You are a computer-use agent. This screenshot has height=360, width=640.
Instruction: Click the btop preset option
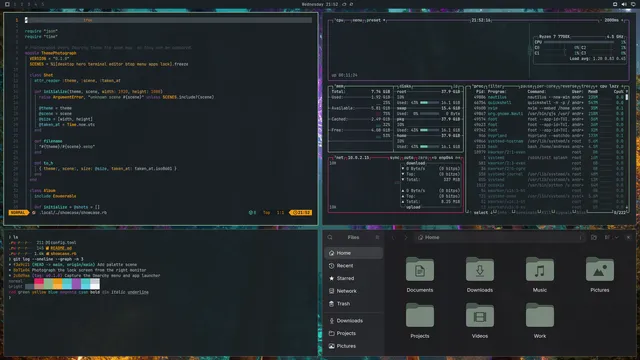(376, 20)
